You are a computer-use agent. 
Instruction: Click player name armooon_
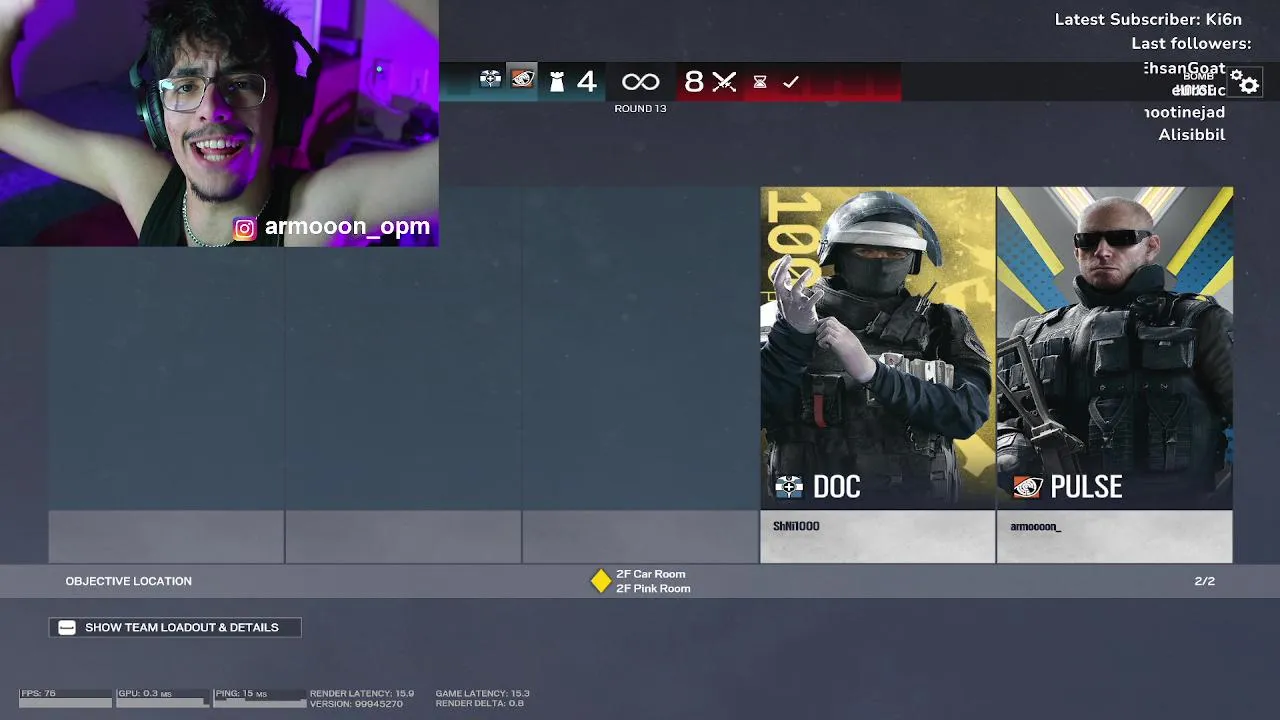tap(1036, 526)
